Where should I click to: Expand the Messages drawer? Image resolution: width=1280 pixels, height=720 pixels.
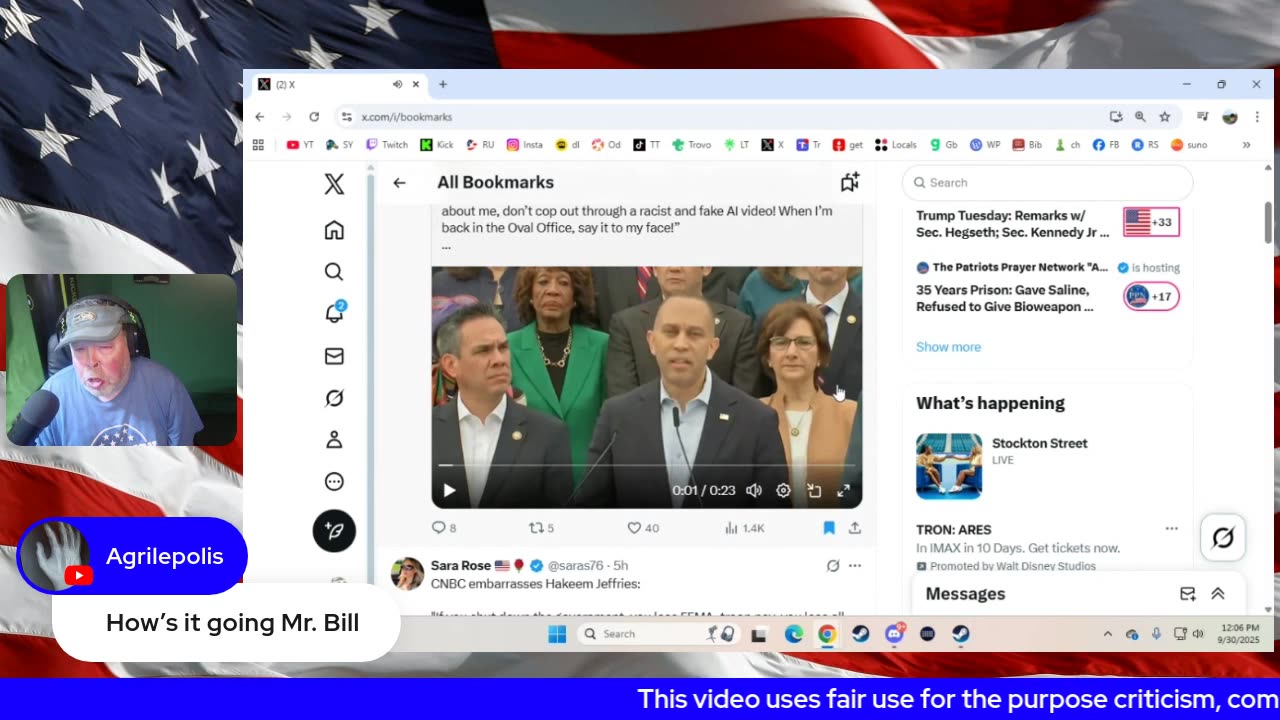1218,594
